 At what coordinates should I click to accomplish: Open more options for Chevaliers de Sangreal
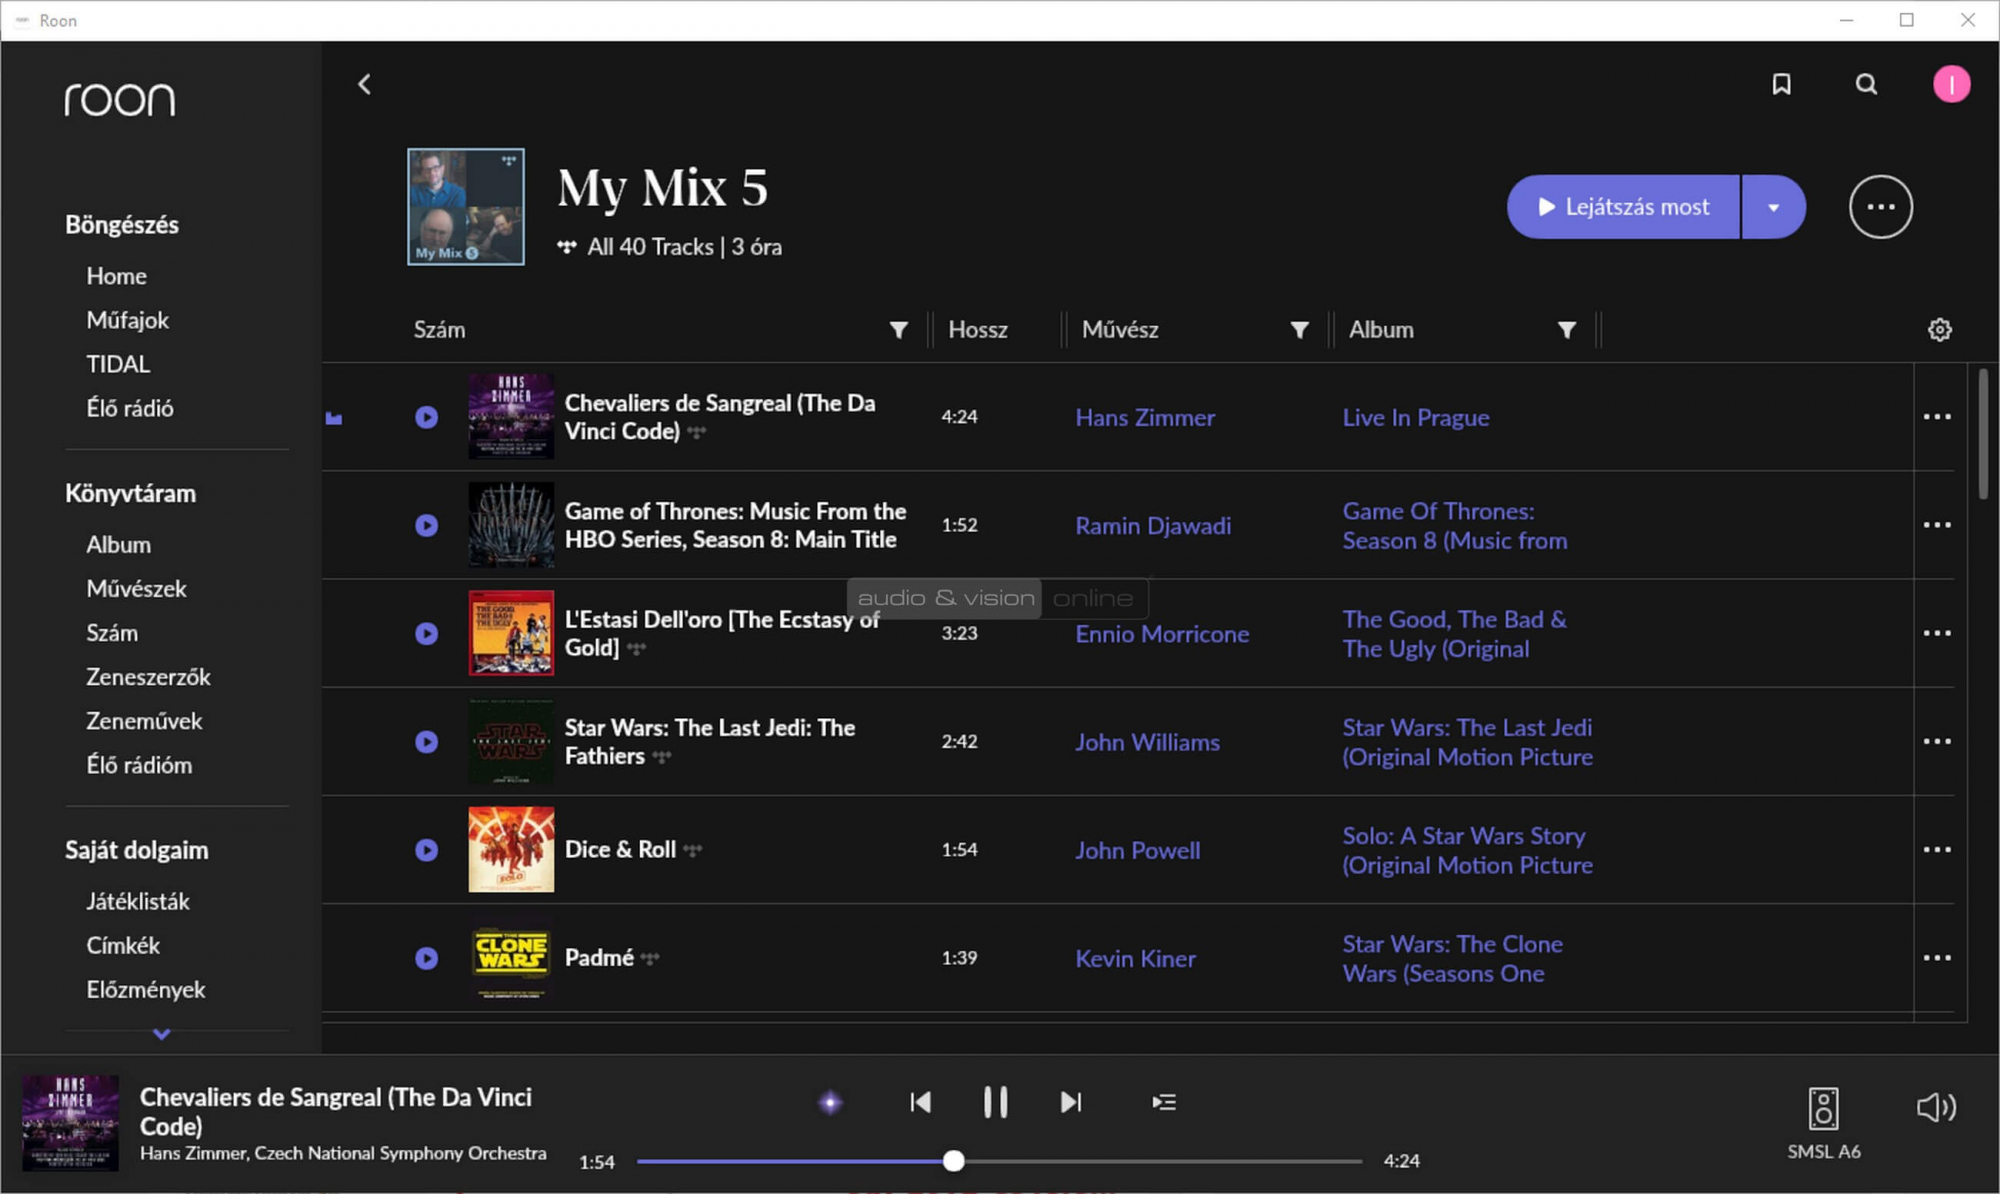click(x=1937, y=417)
